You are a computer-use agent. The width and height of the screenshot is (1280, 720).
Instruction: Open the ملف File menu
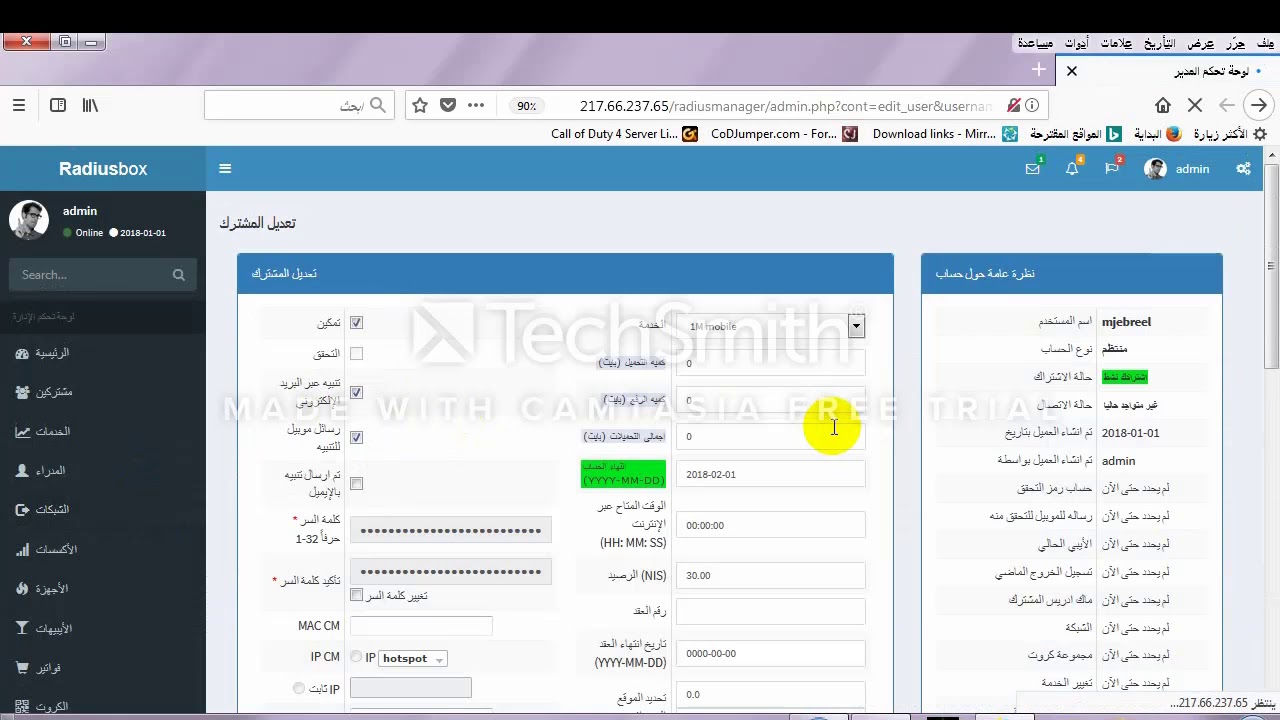click(x=1266, y=43)
